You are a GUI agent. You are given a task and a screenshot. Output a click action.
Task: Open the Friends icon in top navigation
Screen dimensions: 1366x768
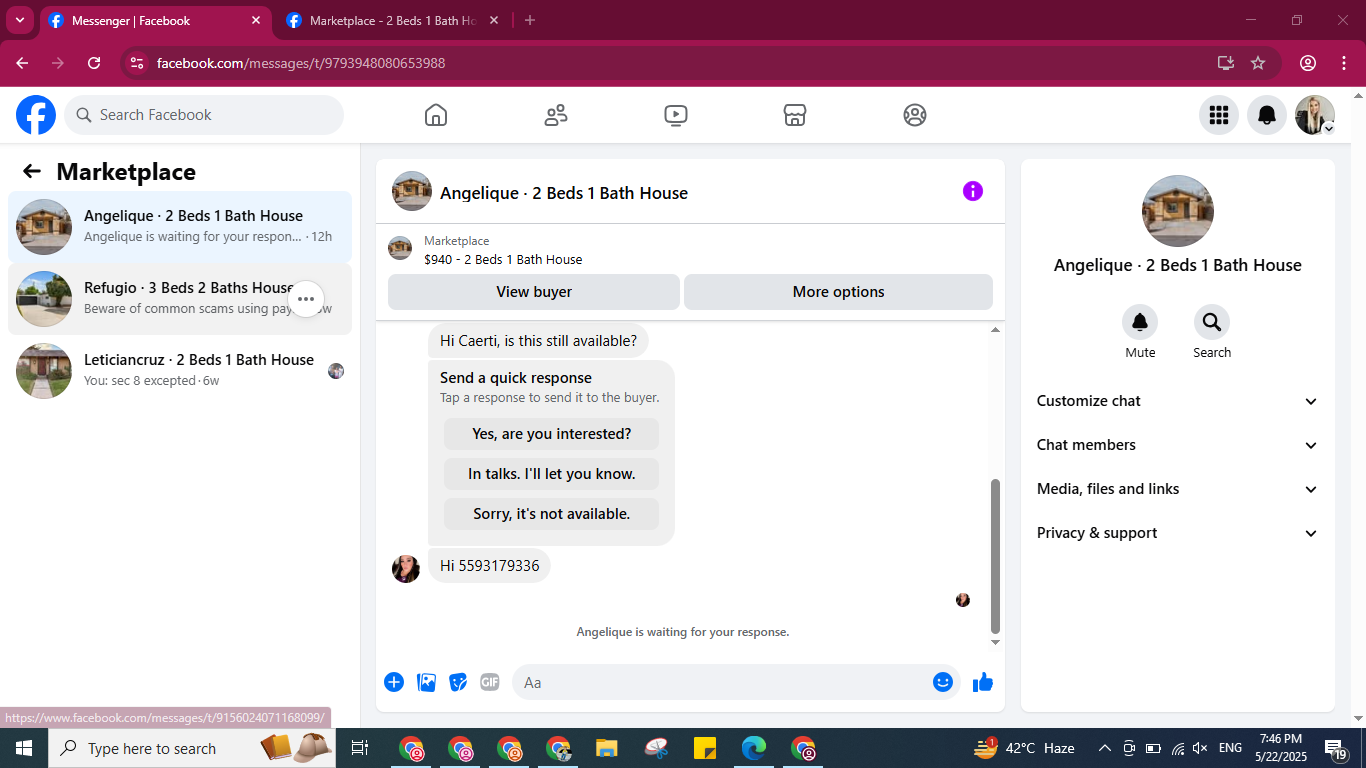556,115
